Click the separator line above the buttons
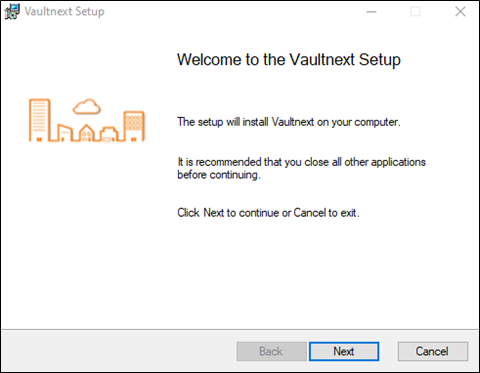Screen dimensions: 480x373 (x=240, y=330)
